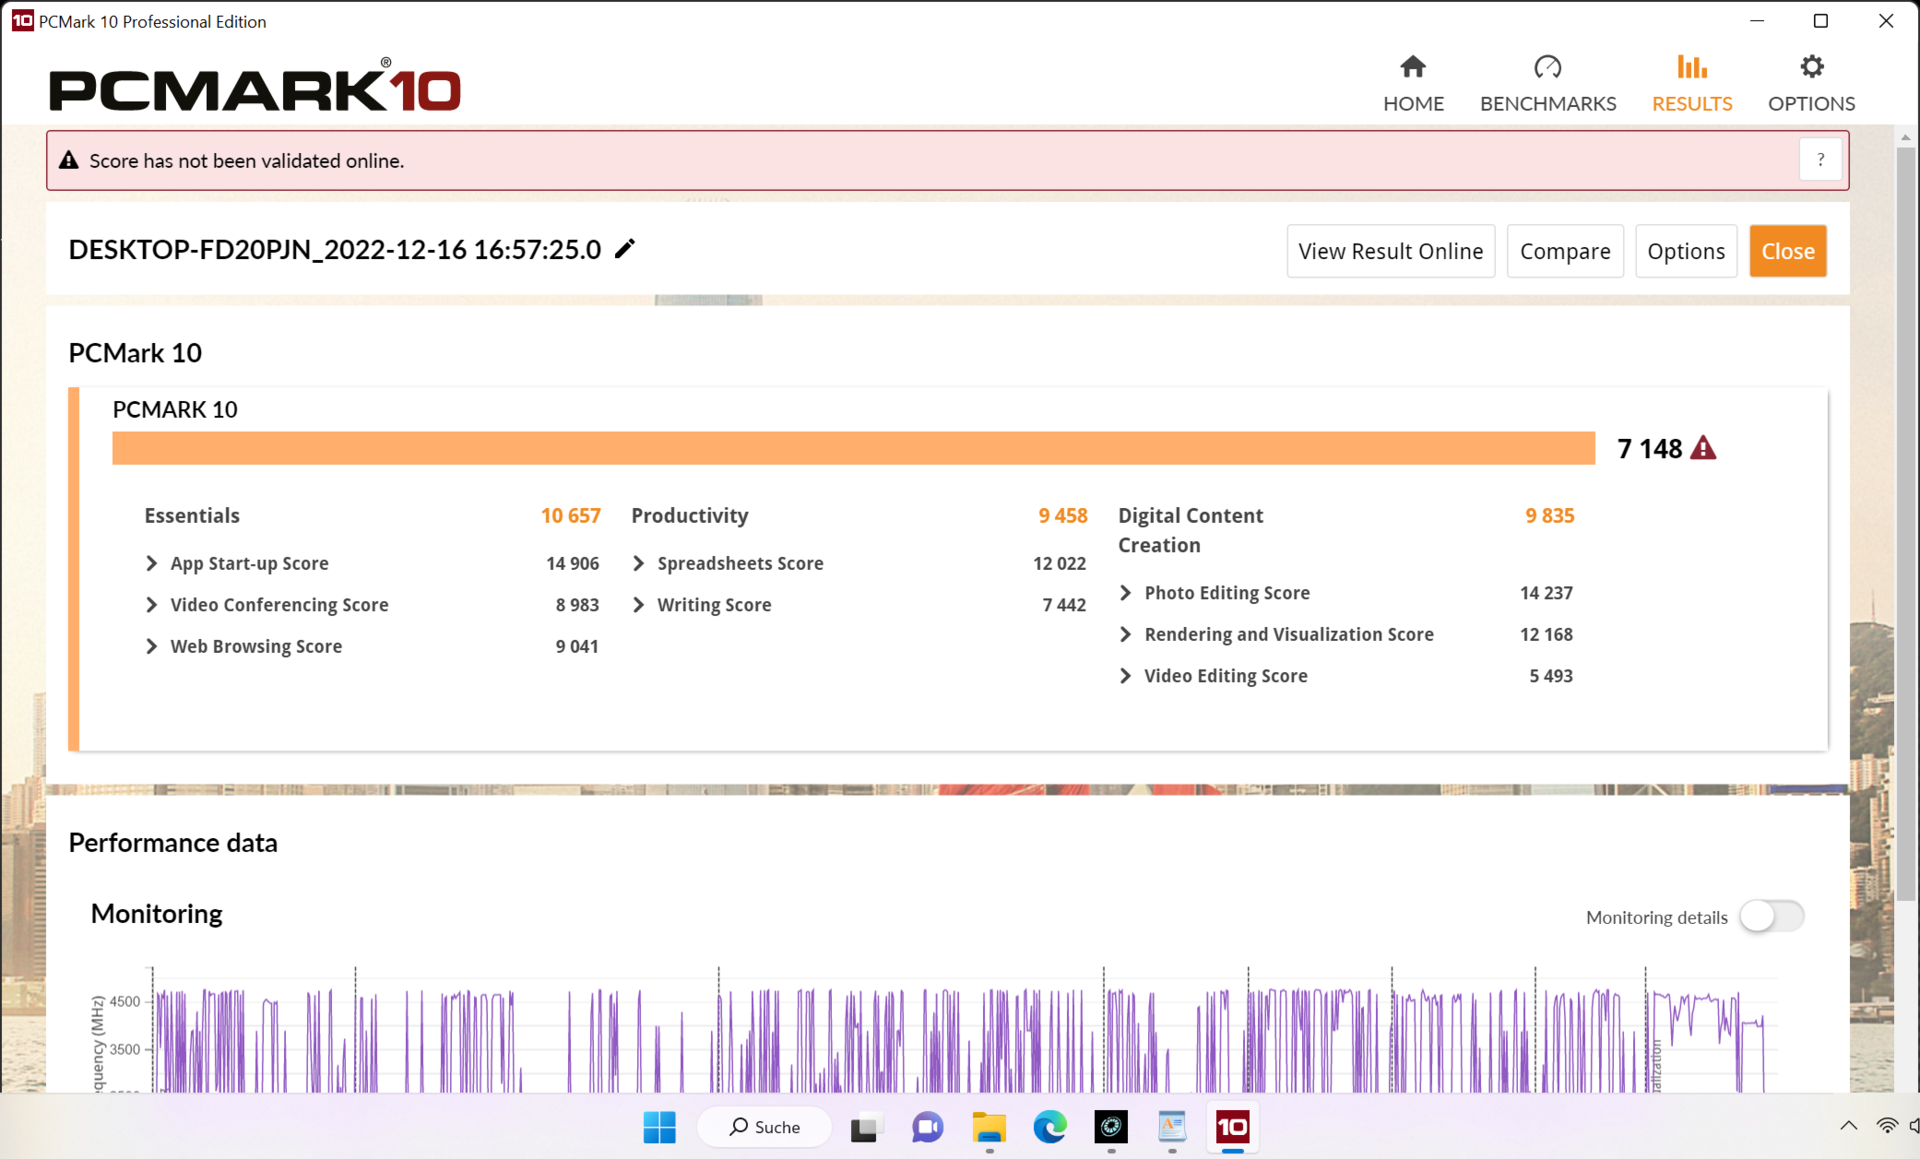
Task: Click the result Options button
Action: point(1686,251)
